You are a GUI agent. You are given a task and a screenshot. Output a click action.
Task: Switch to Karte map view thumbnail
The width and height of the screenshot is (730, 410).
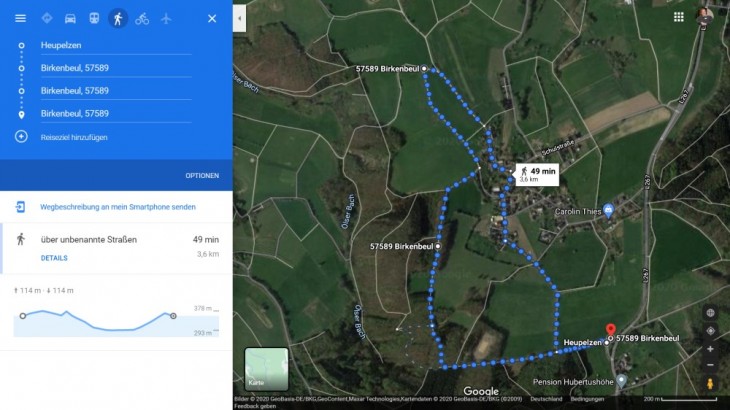coord(266,368)
